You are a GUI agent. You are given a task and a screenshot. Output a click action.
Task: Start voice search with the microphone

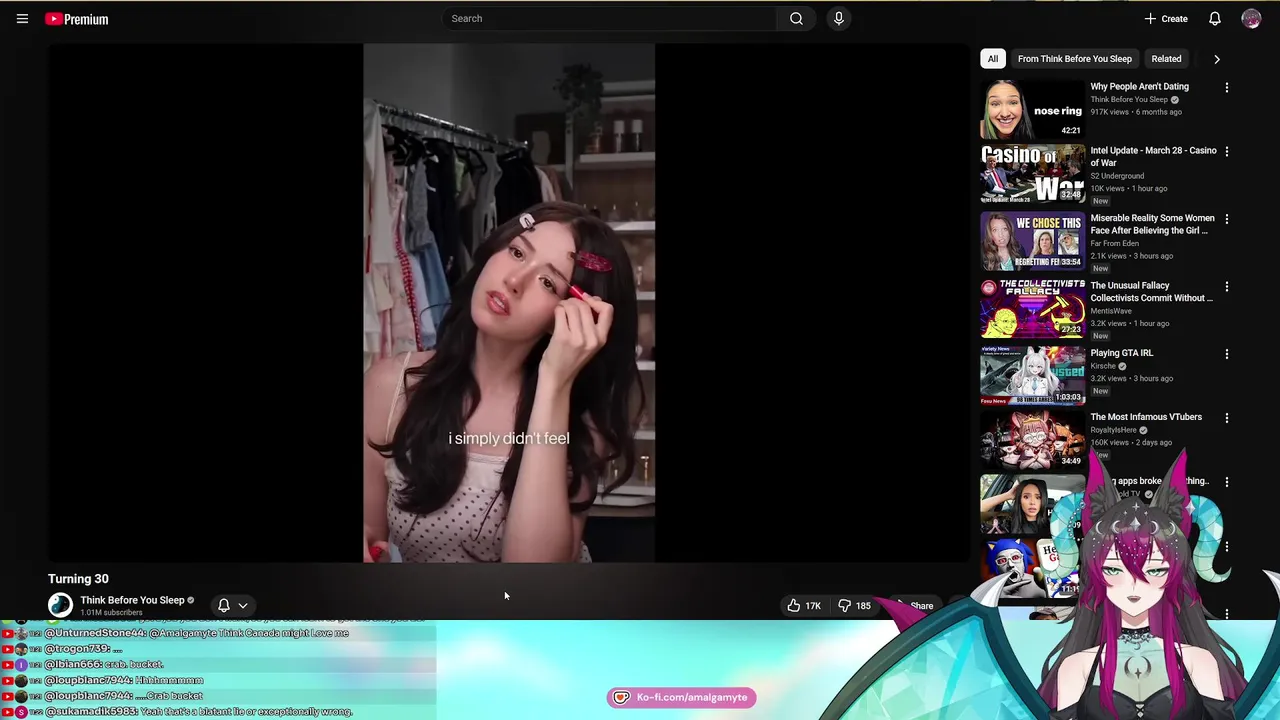pos(839,18)
